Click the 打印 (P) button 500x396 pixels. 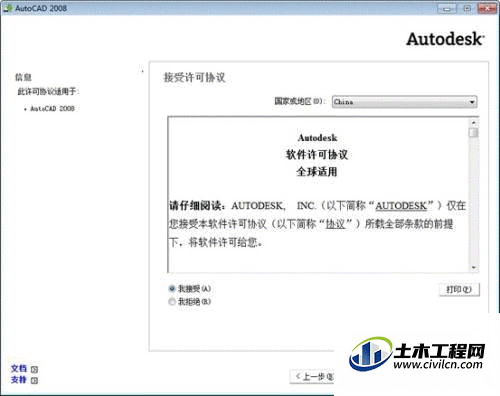[459, 289]
